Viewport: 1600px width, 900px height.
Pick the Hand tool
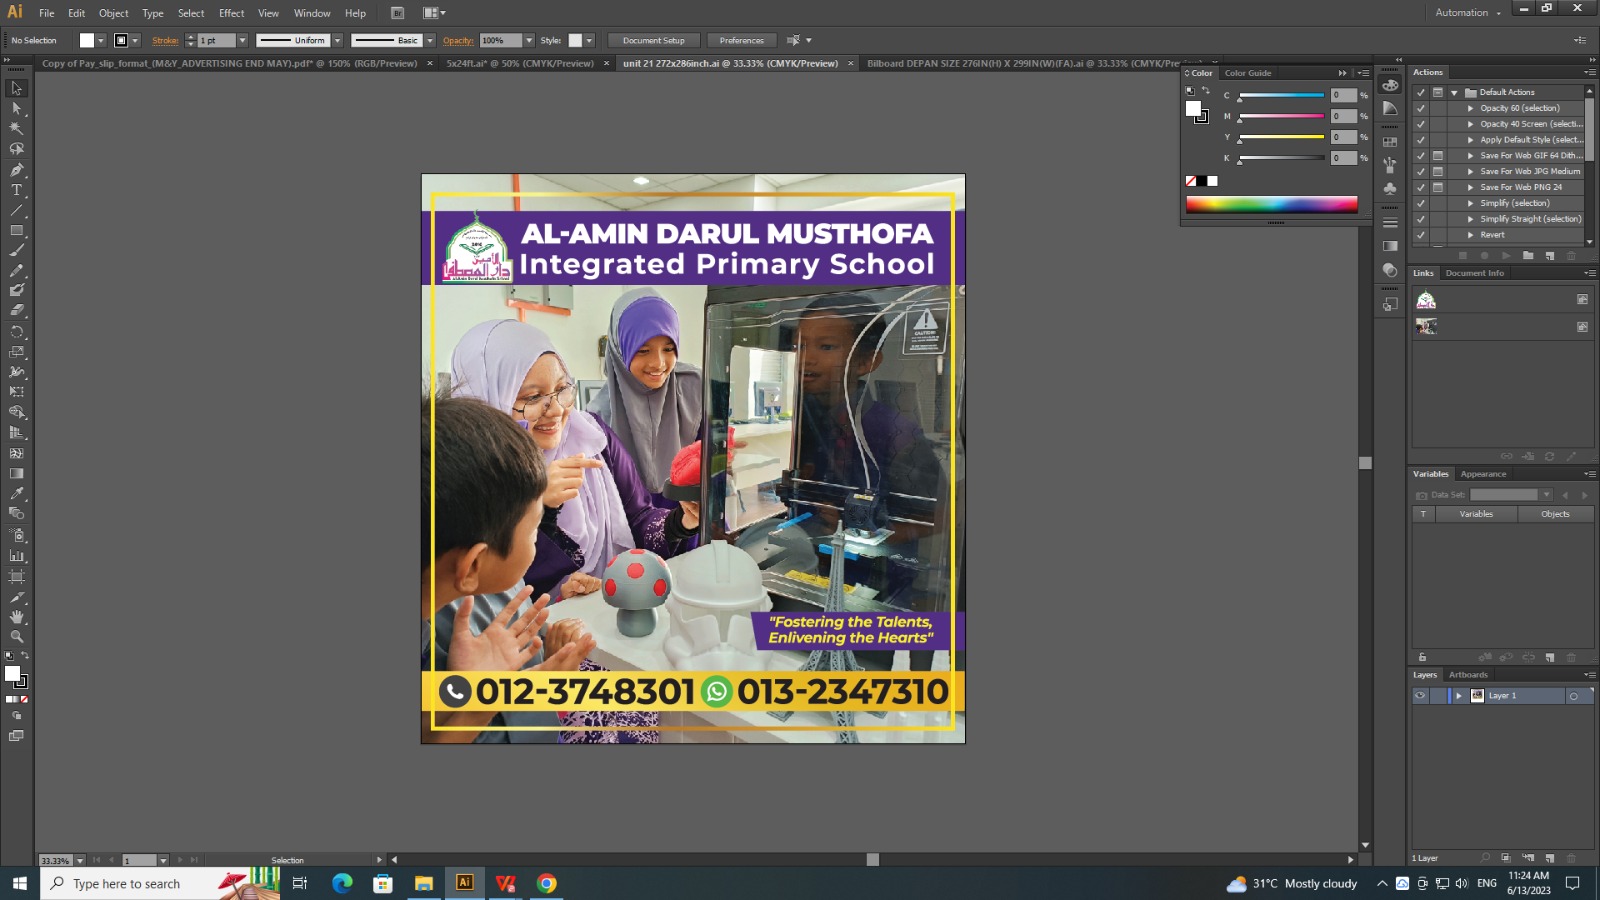point(16,617)
